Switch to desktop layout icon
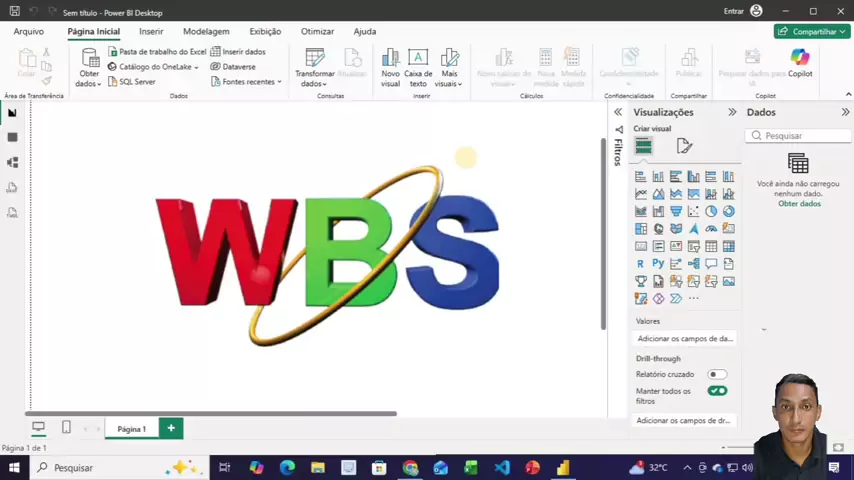The height and width of the screenshot is (480, 854). point(38,427)
